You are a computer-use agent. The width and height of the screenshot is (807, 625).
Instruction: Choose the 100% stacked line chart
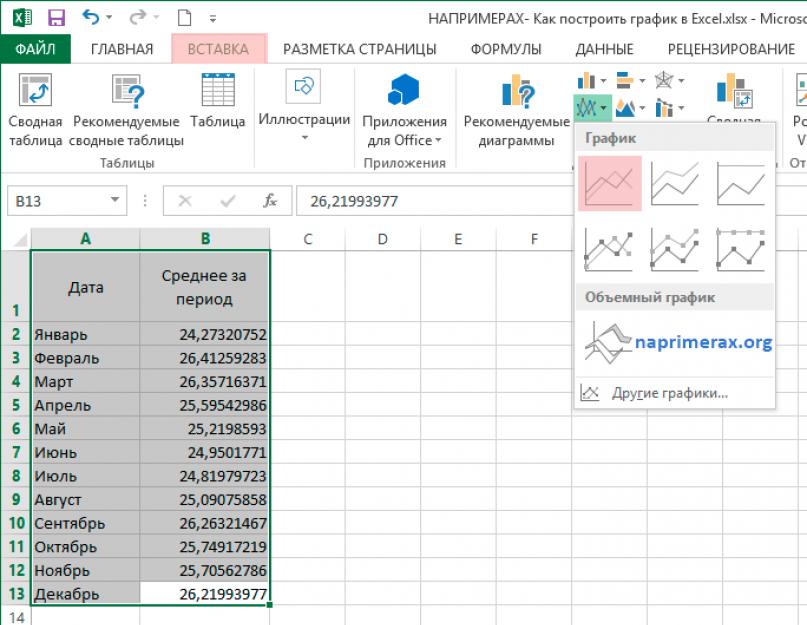pyautogui.click(x=741, y=184)
